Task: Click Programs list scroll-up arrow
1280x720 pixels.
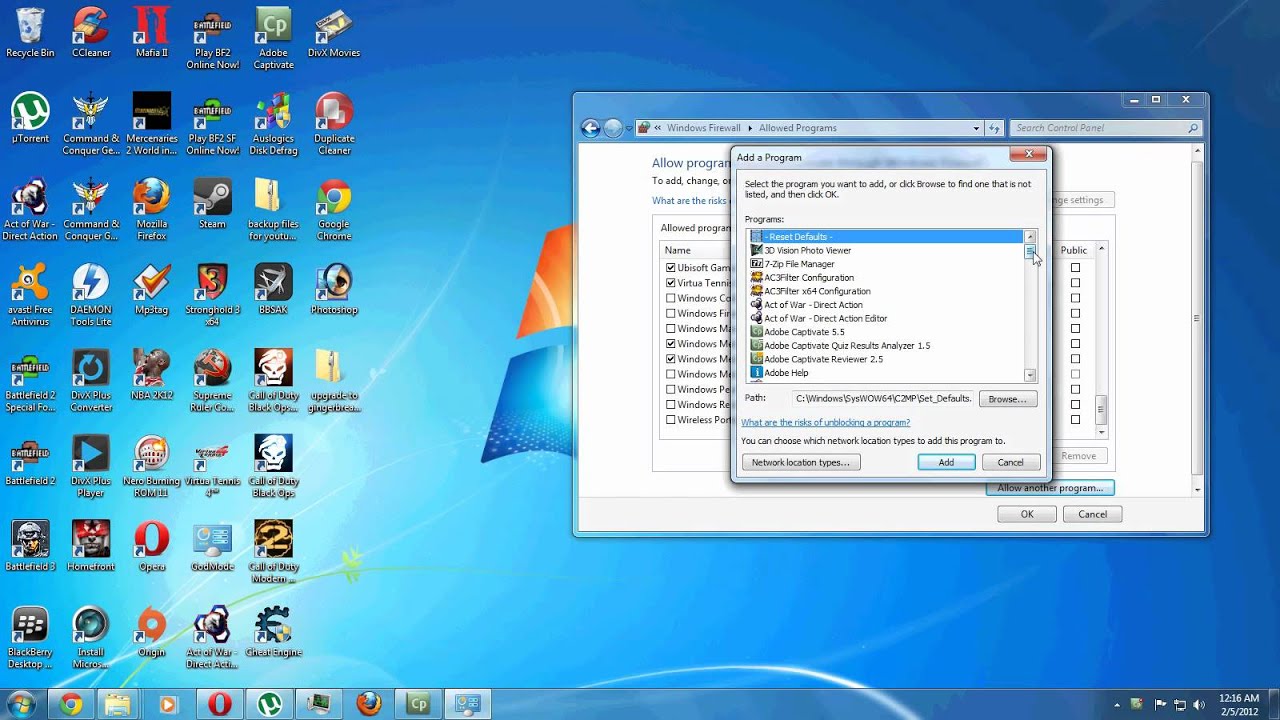Action: 1030,236
